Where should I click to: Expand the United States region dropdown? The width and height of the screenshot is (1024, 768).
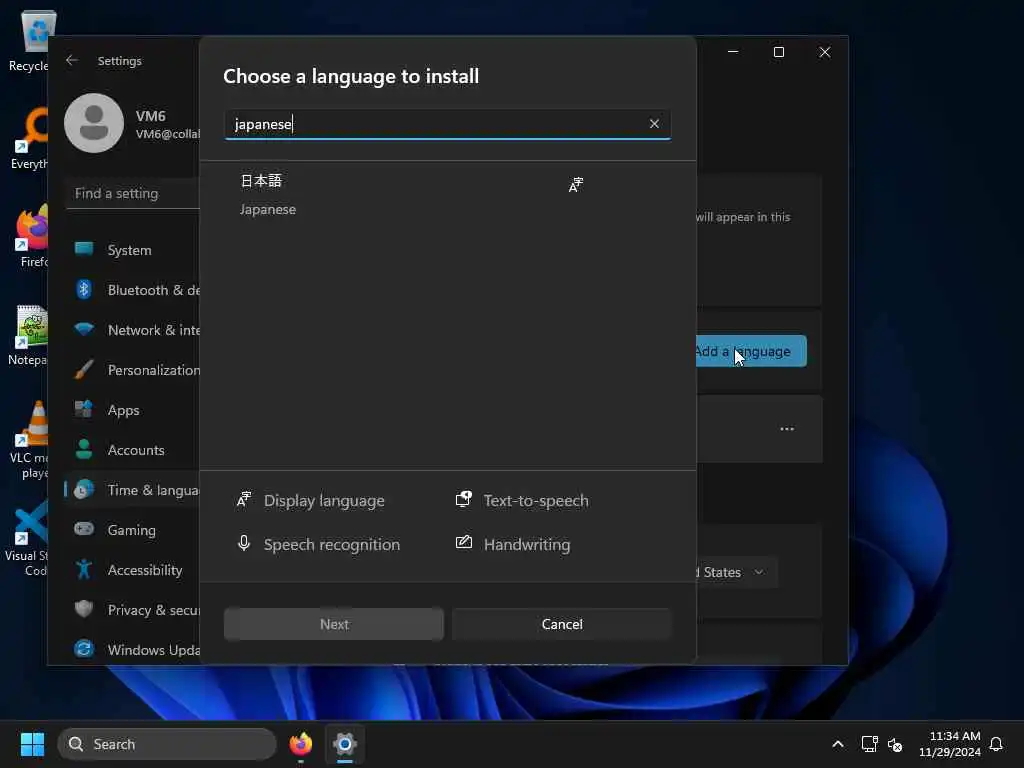(737, 572)
